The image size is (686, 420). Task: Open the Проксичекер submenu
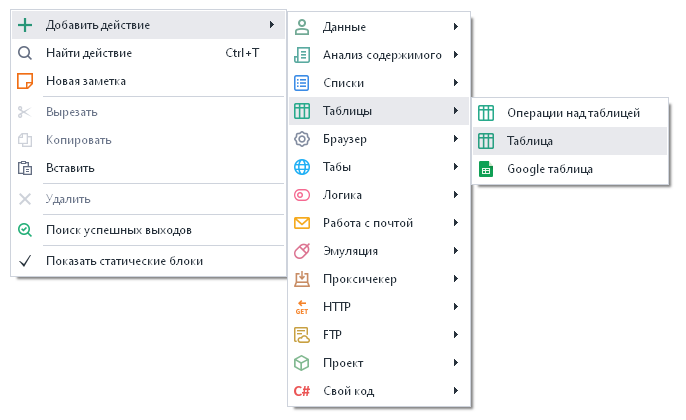(358, 278)
